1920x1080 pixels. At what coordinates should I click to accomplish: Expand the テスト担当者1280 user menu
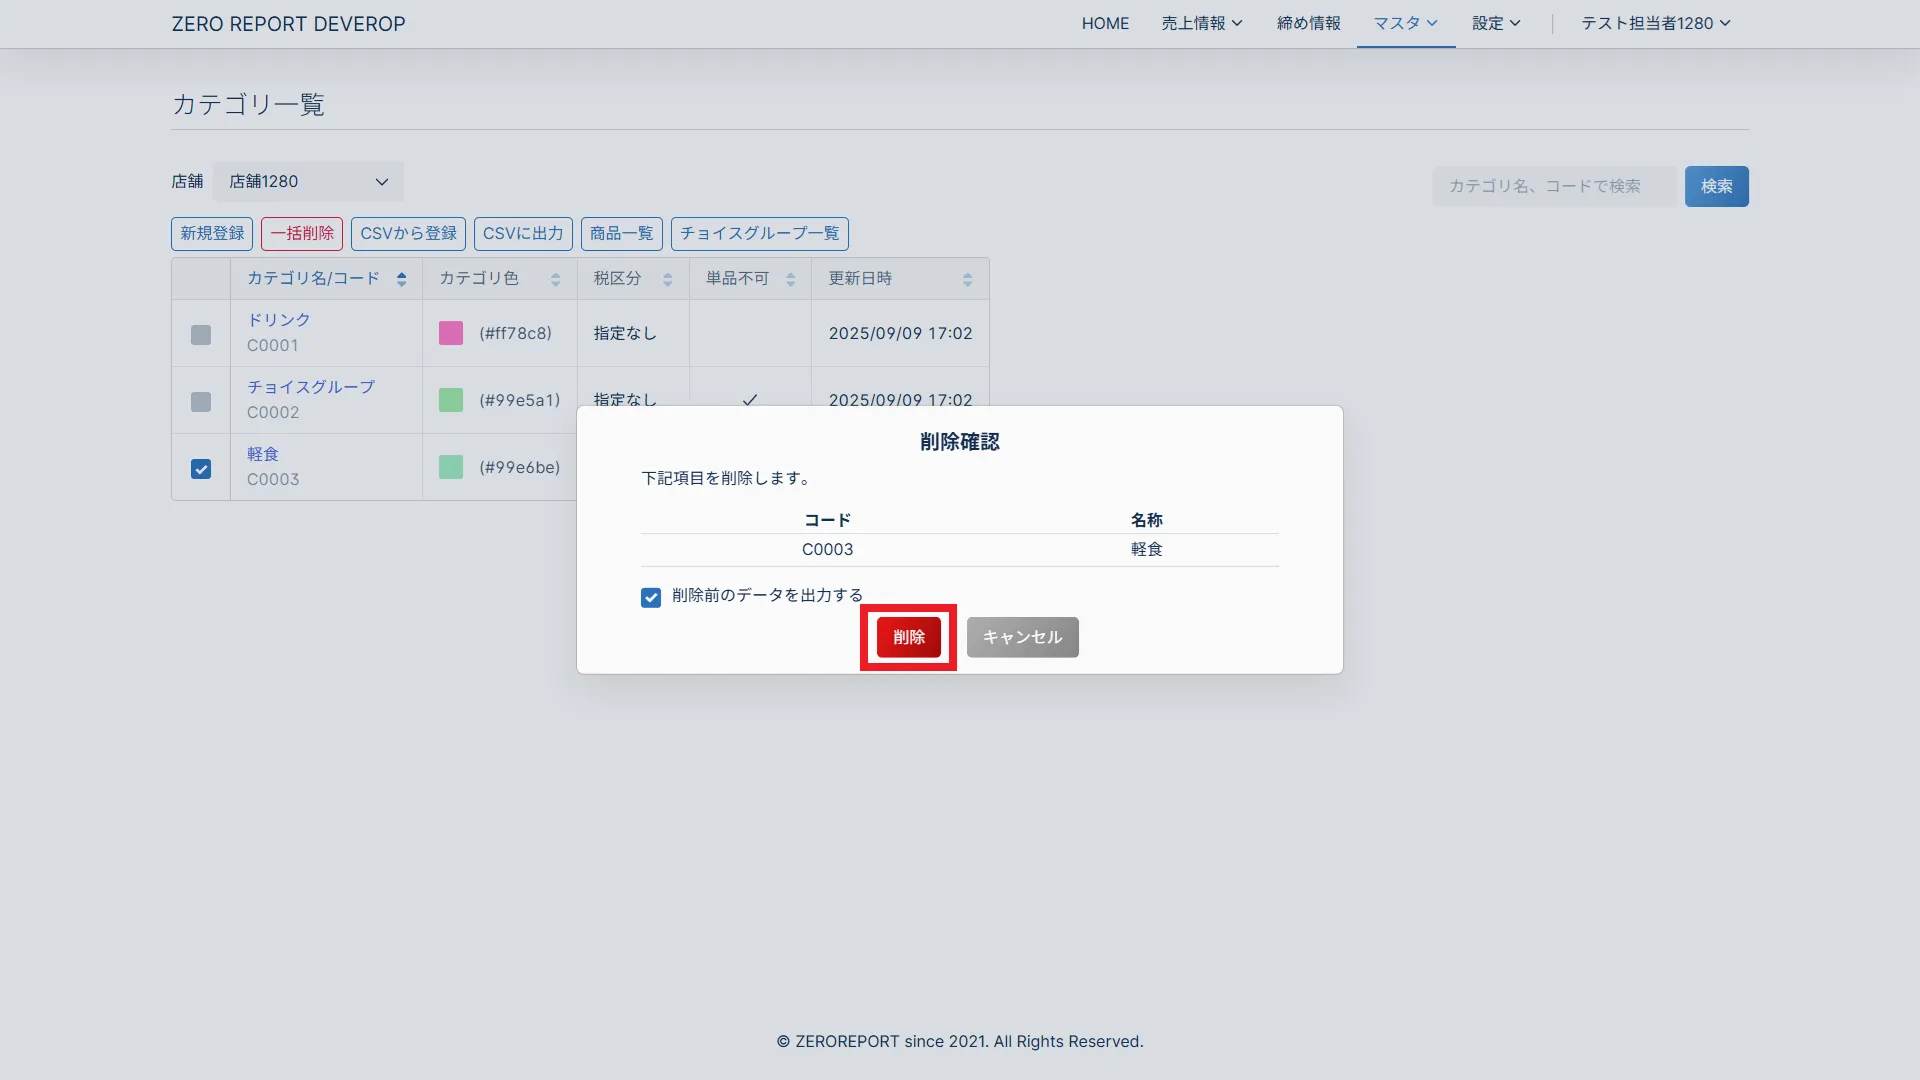(1655, 23)
